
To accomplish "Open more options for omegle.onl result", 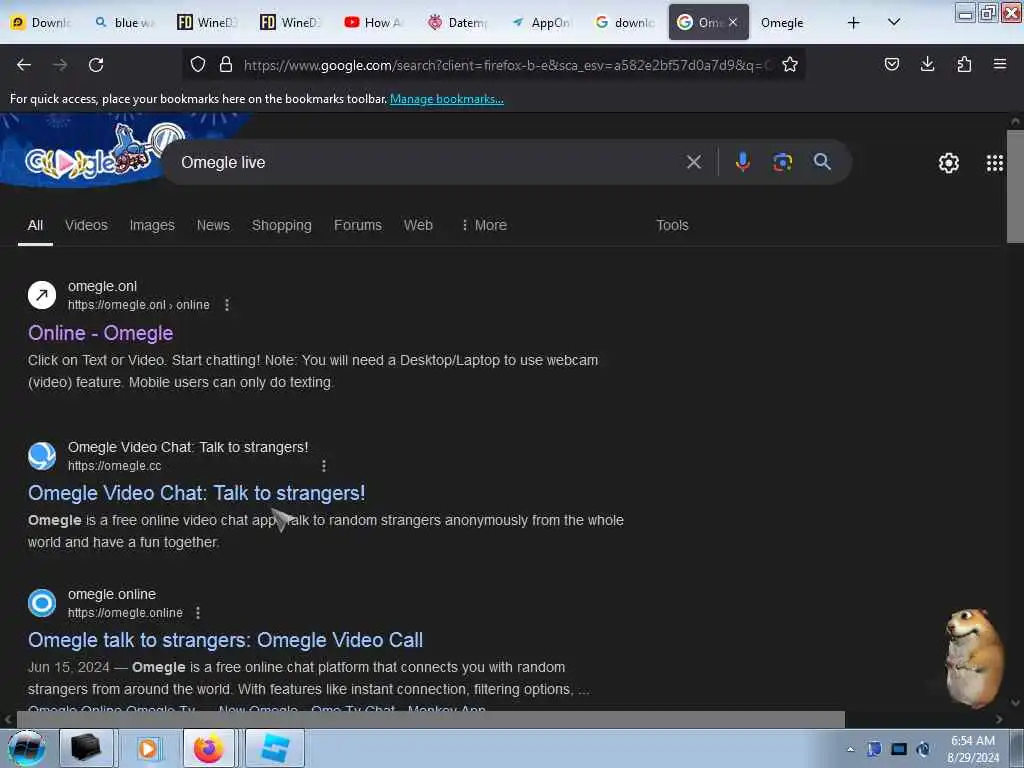I will 227,305.
